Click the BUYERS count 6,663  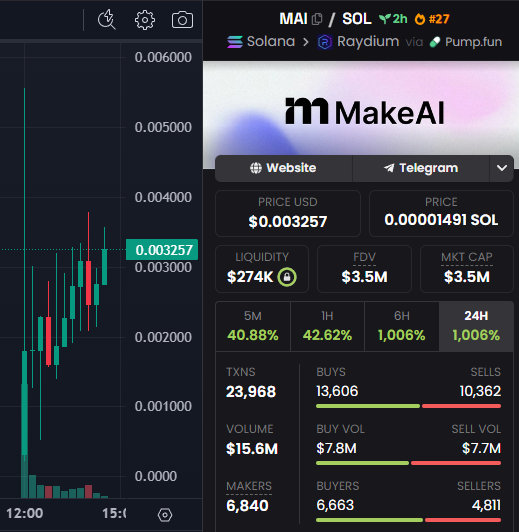point(335,505)
